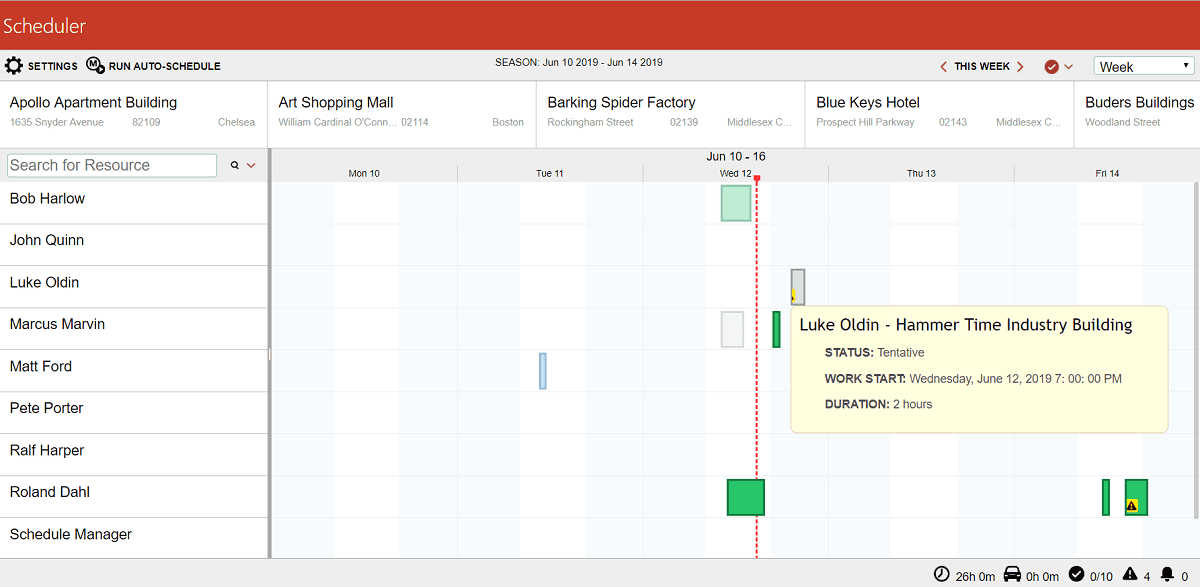Click the completed jobs checkmark icon
Screen dimensions: 1200x587
click(1076, 574)
